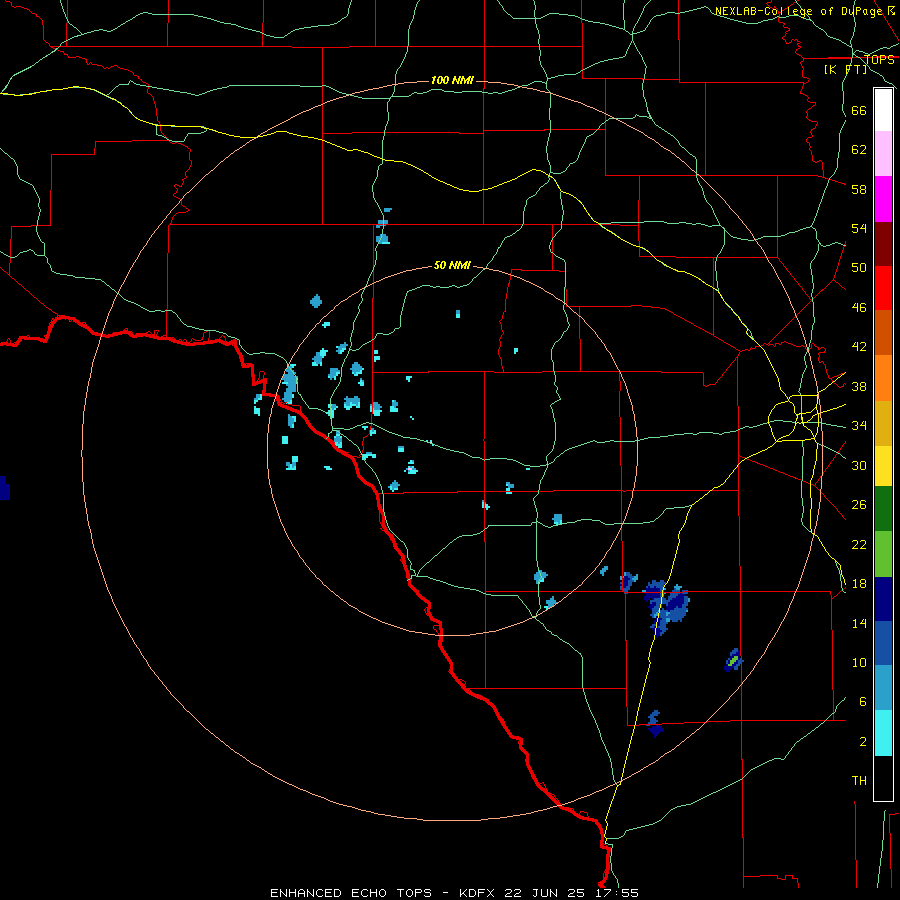The height and width of the screenshot is (900, 900).
Task: Click the navy blue block at left edge
Action: click(x=5, y=488)
